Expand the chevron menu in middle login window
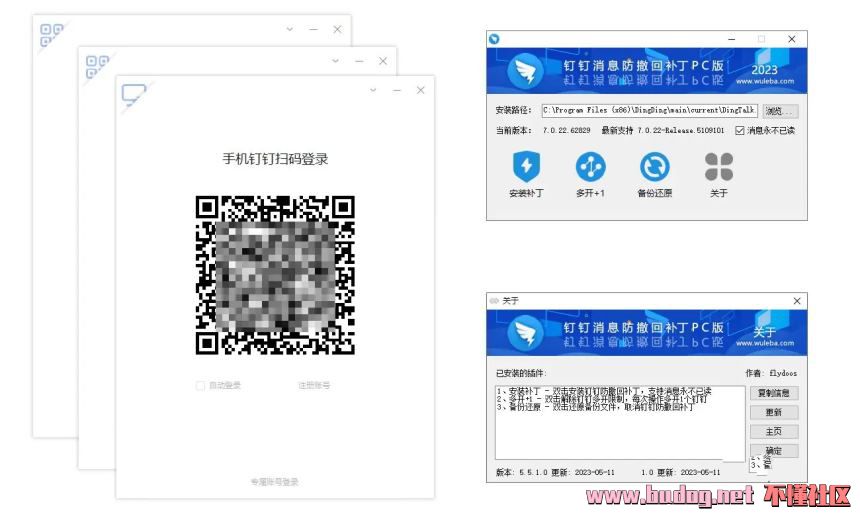Viewport: 860px width, 516px height. (335, 61)
